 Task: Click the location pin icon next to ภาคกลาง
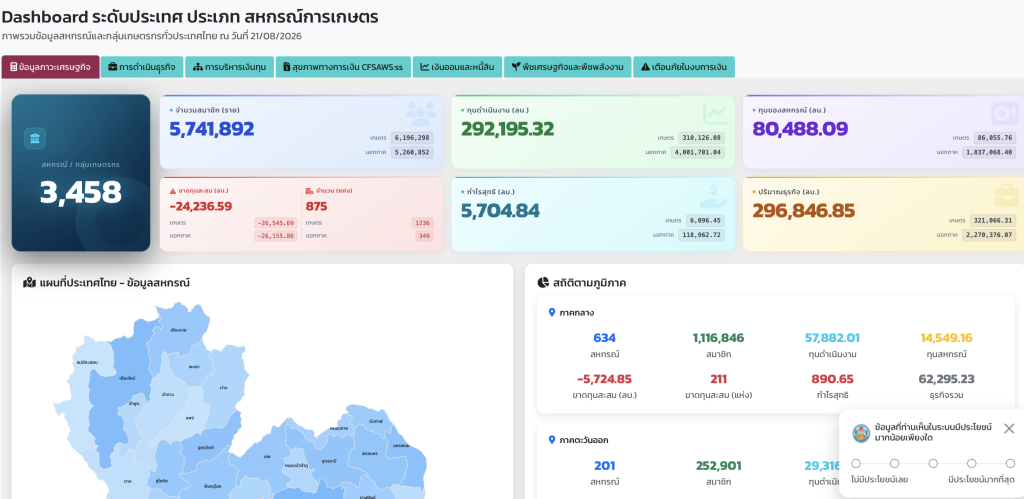coord(552,313)
